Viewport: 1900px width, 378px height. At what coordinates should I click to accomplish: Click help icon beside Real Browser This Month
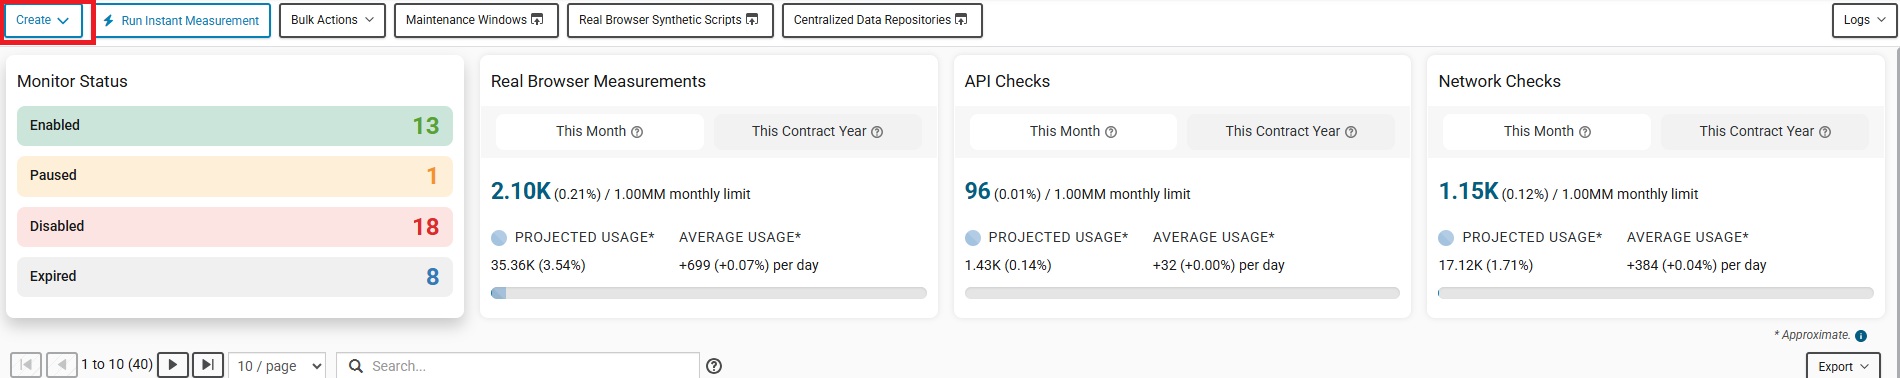click(x=637, y=132)
